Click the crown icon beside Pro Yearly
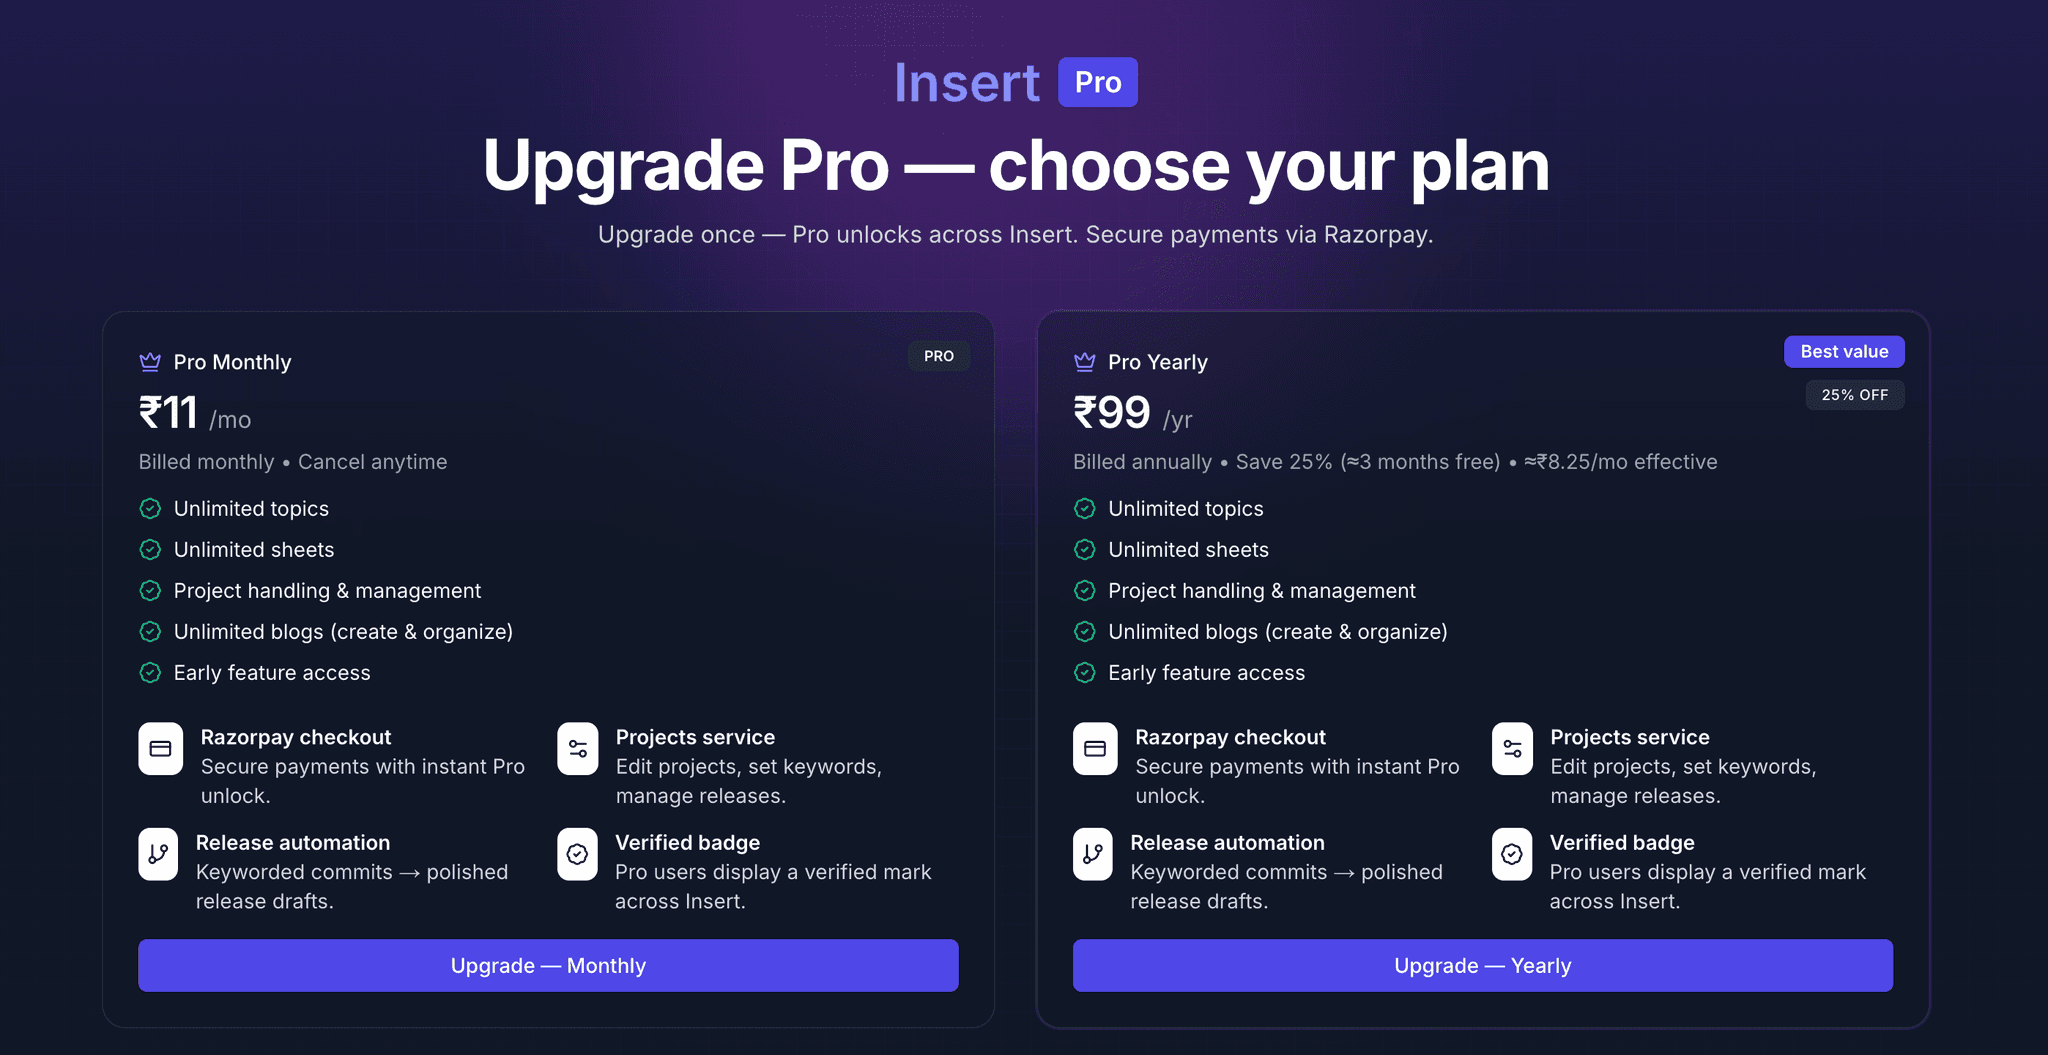Viewport: 2048px width, 1055px height. 1084,362
